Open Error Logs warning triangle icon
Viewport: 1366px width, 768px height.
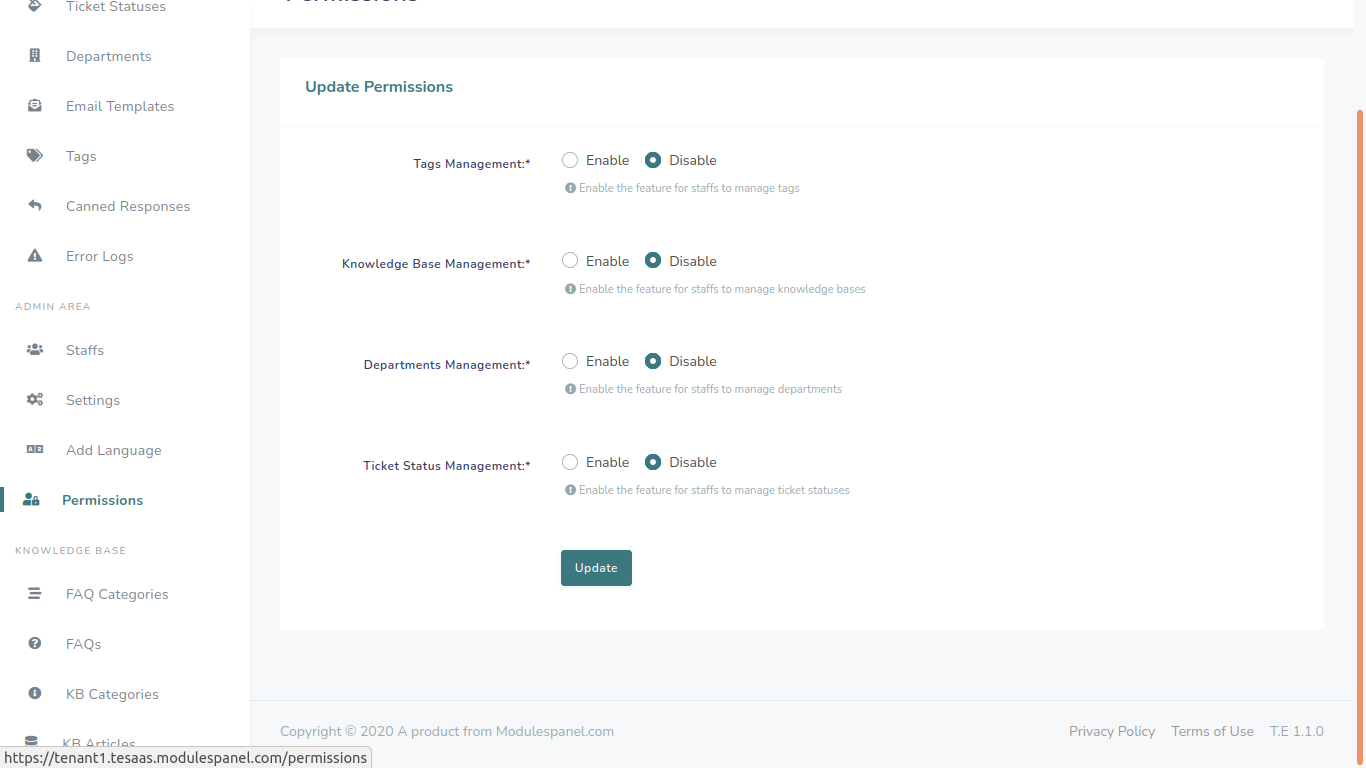click(x=34, y=255)
